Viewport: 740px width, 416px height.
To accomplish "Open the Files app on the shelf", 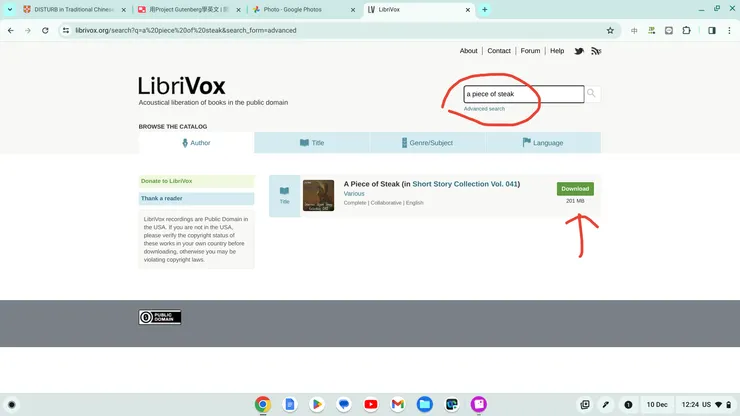I will tap(425, 405).
